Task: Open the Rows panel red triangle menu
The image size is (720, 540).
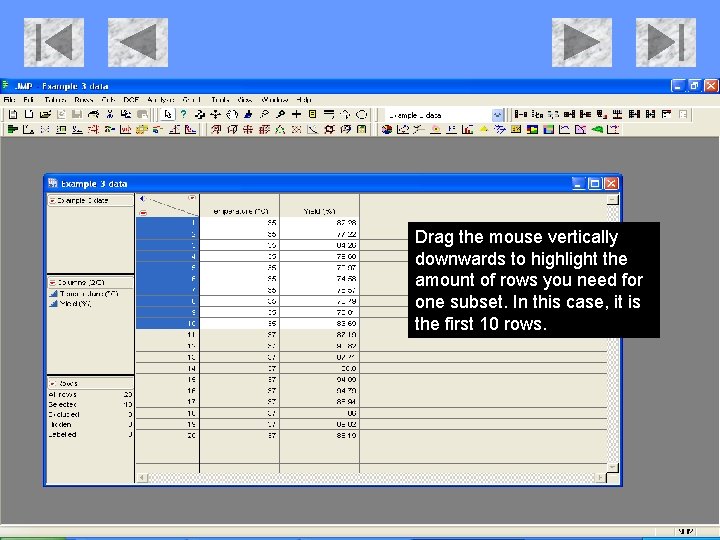Action: pyautogui.click(x=52, y=383)
